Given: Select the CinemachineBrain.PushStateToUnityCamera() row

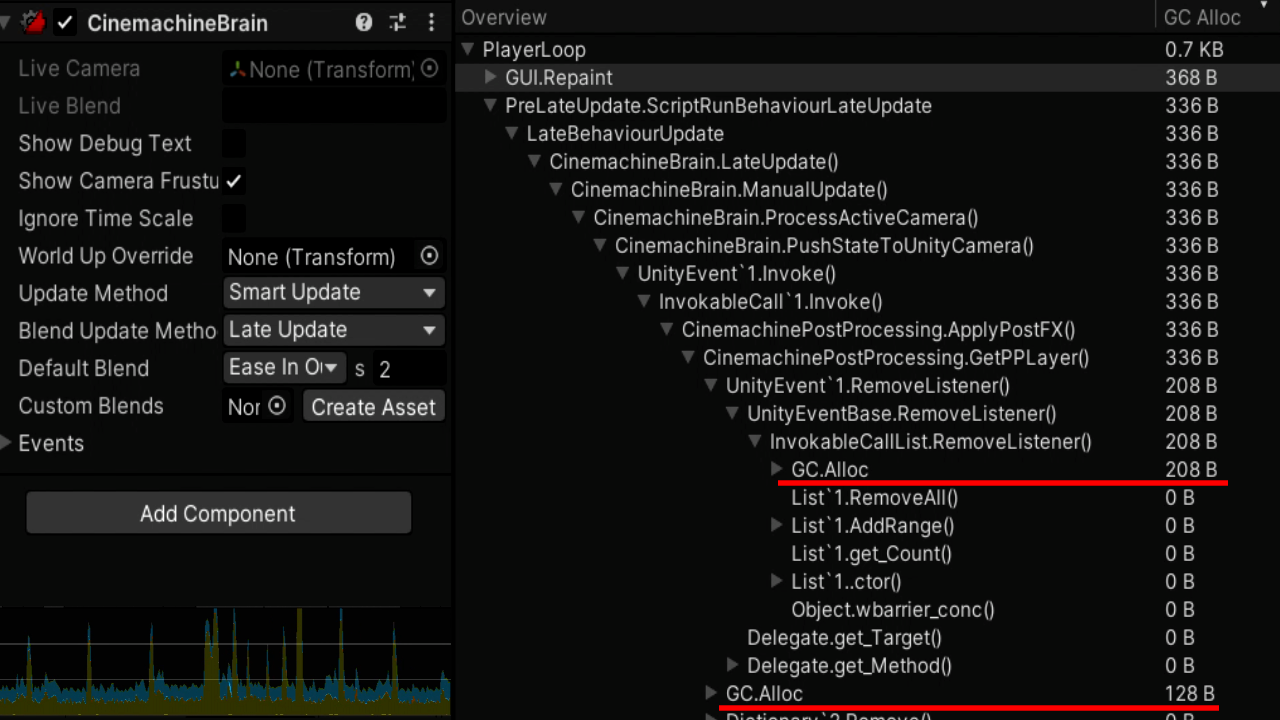Looking at the screenshot, I should (x=867, y=245).
